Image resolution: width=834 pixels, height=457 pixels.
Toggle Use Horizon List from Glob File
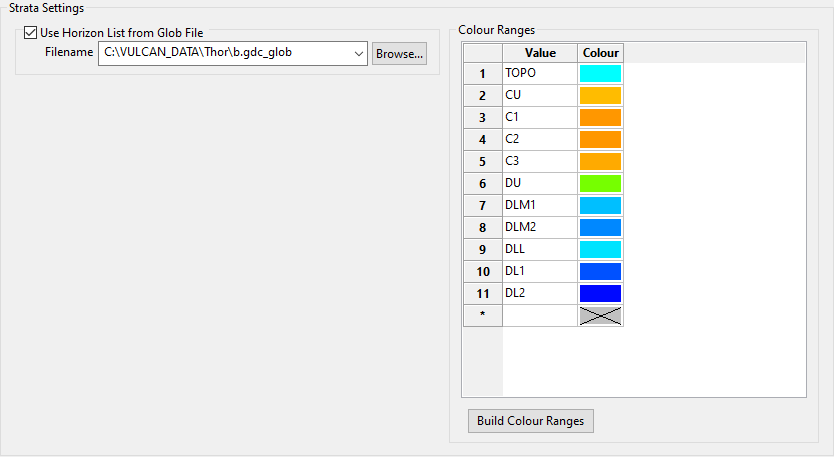click(31, 33)
